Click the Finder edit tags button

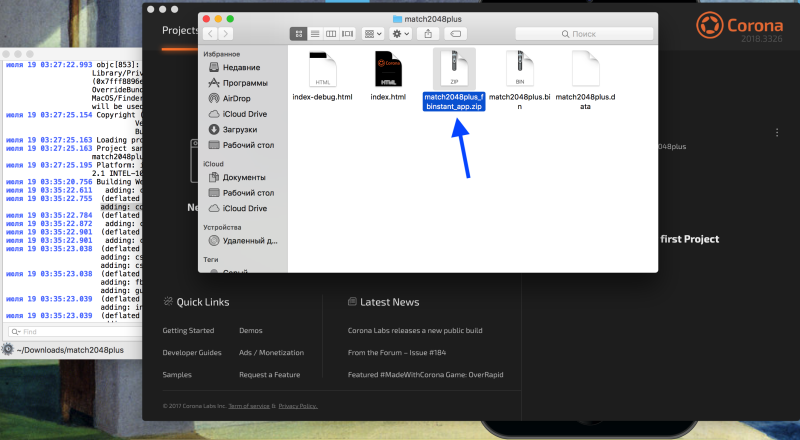tap(456, 34)
